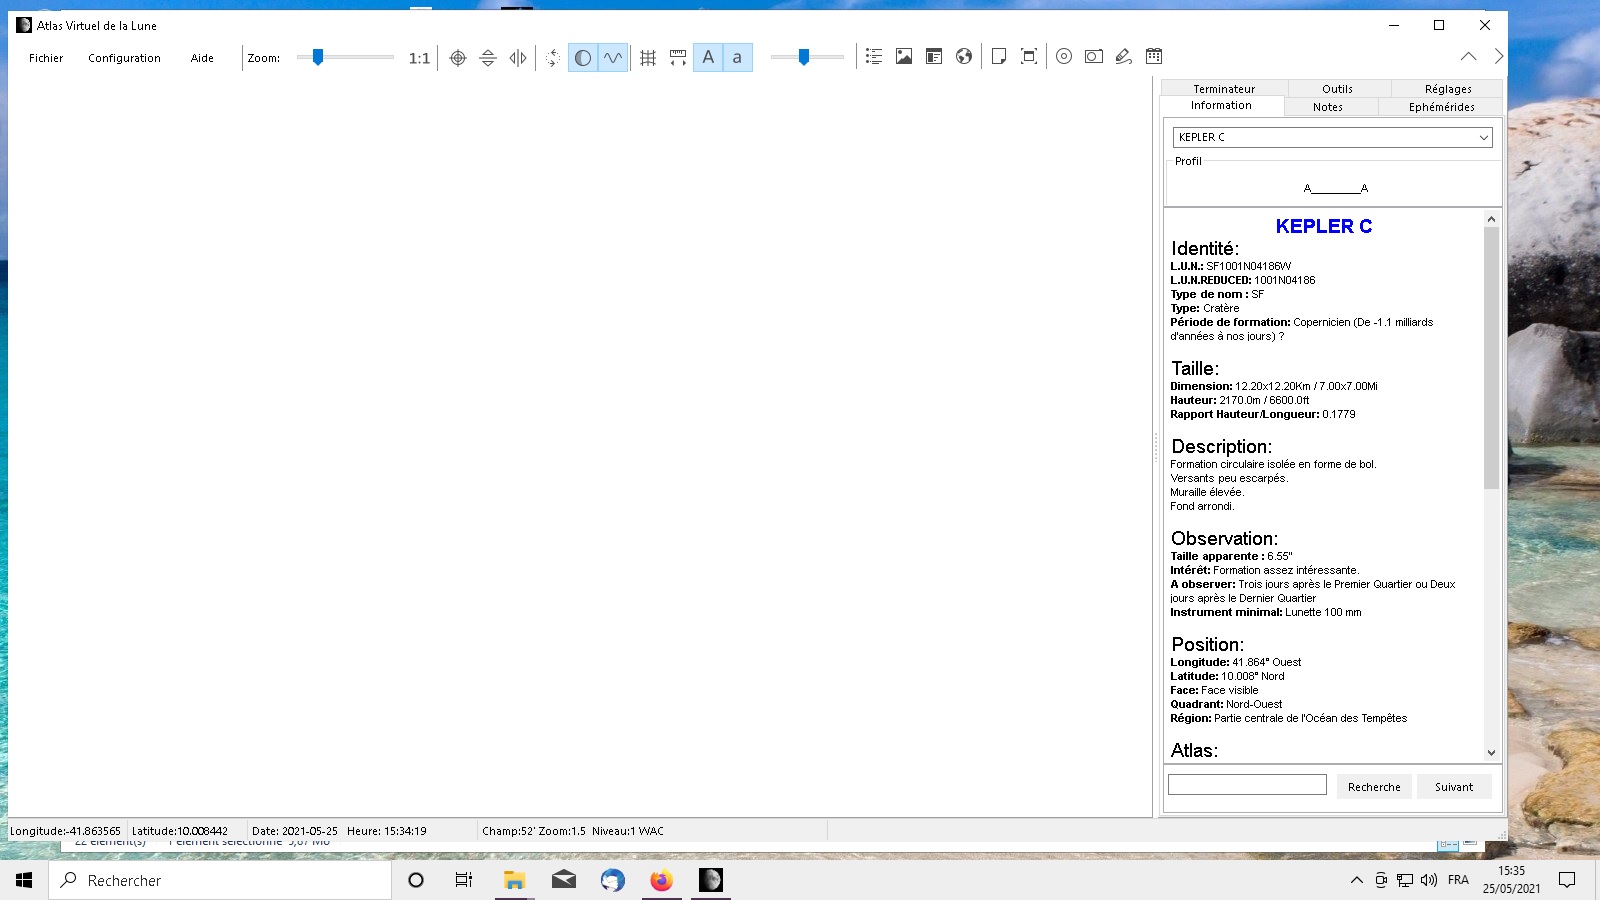The image size is (1600, 900).
Task: Click the 'Position:' section heading
Action: pyautogui.click(x=1208, y=645)
